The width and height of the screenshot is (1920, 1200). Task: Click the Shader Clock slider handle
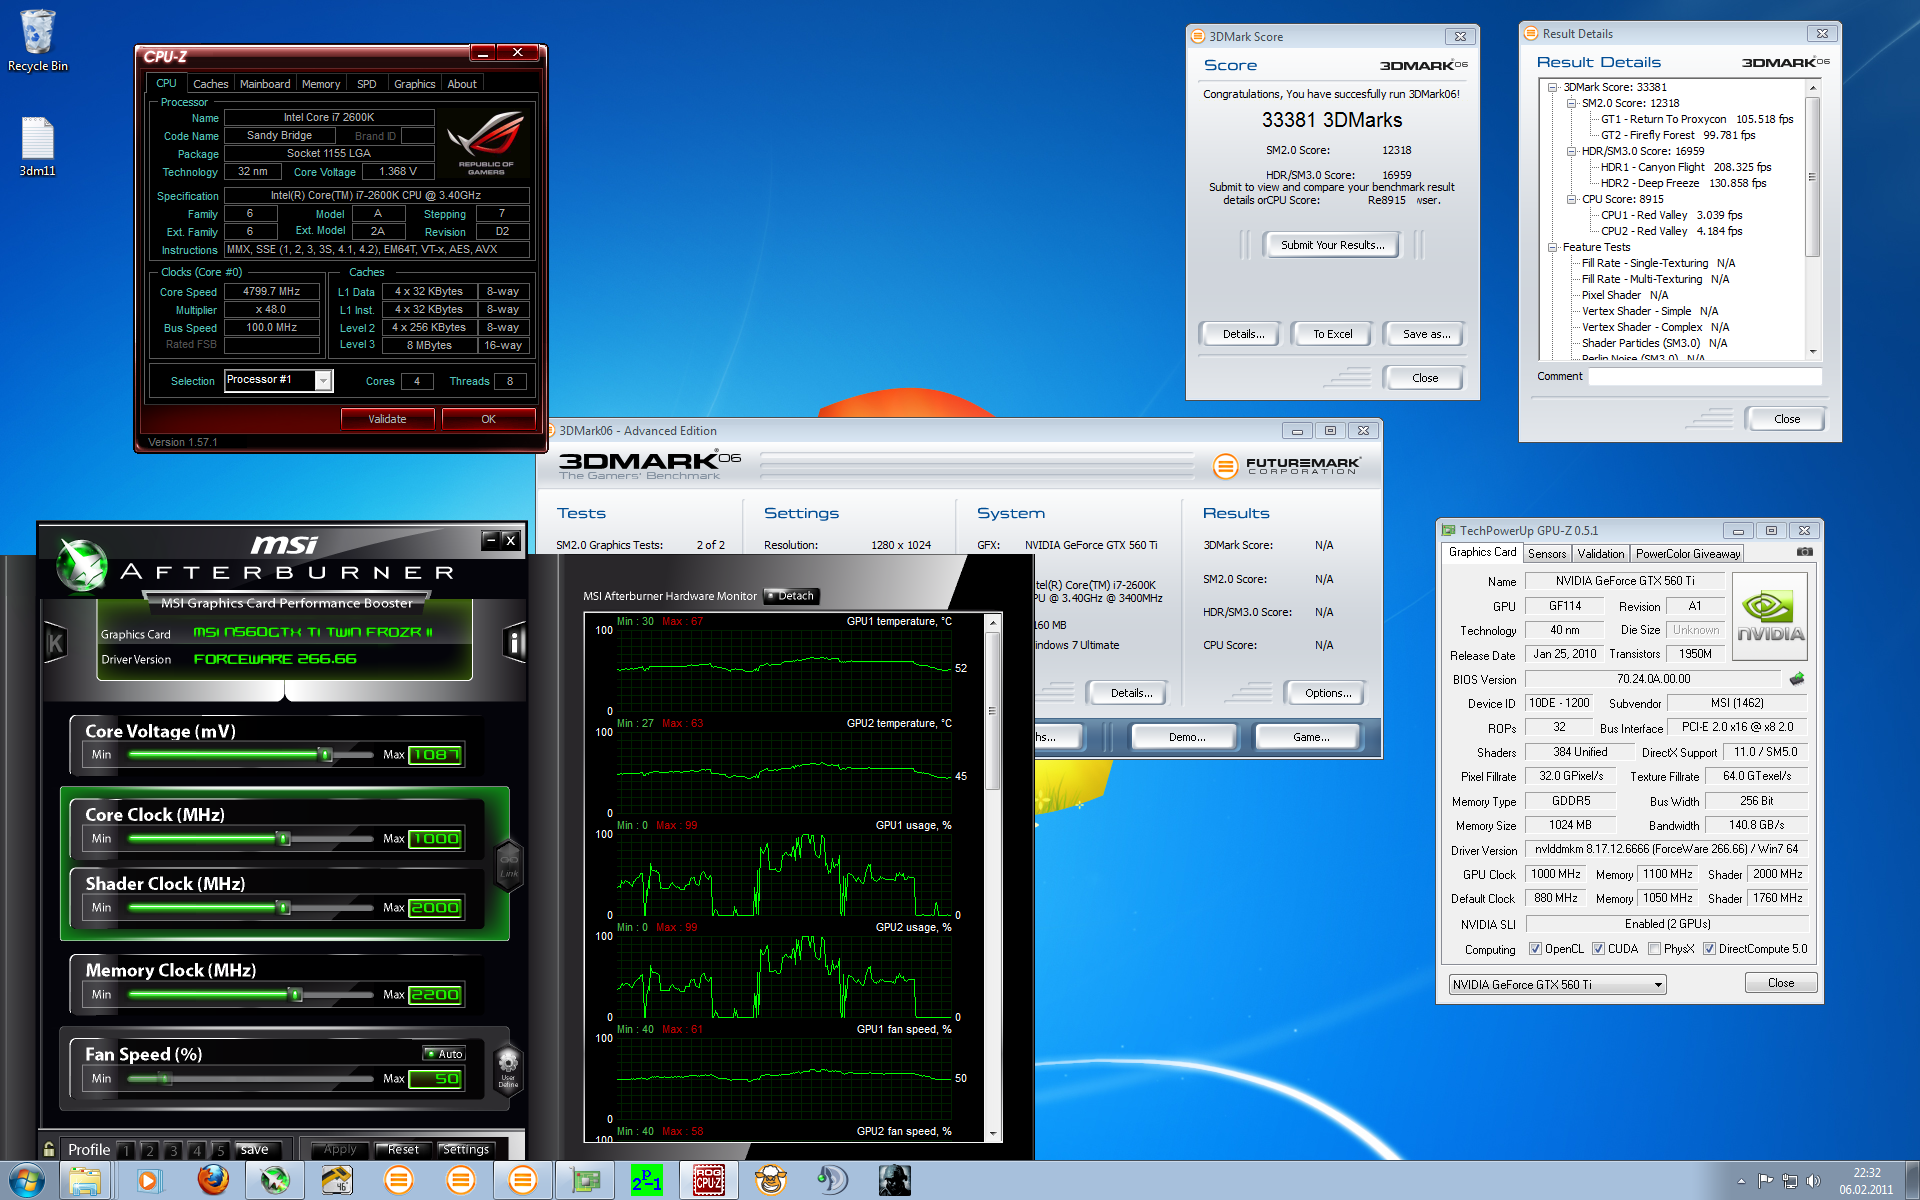coord(284,908)
